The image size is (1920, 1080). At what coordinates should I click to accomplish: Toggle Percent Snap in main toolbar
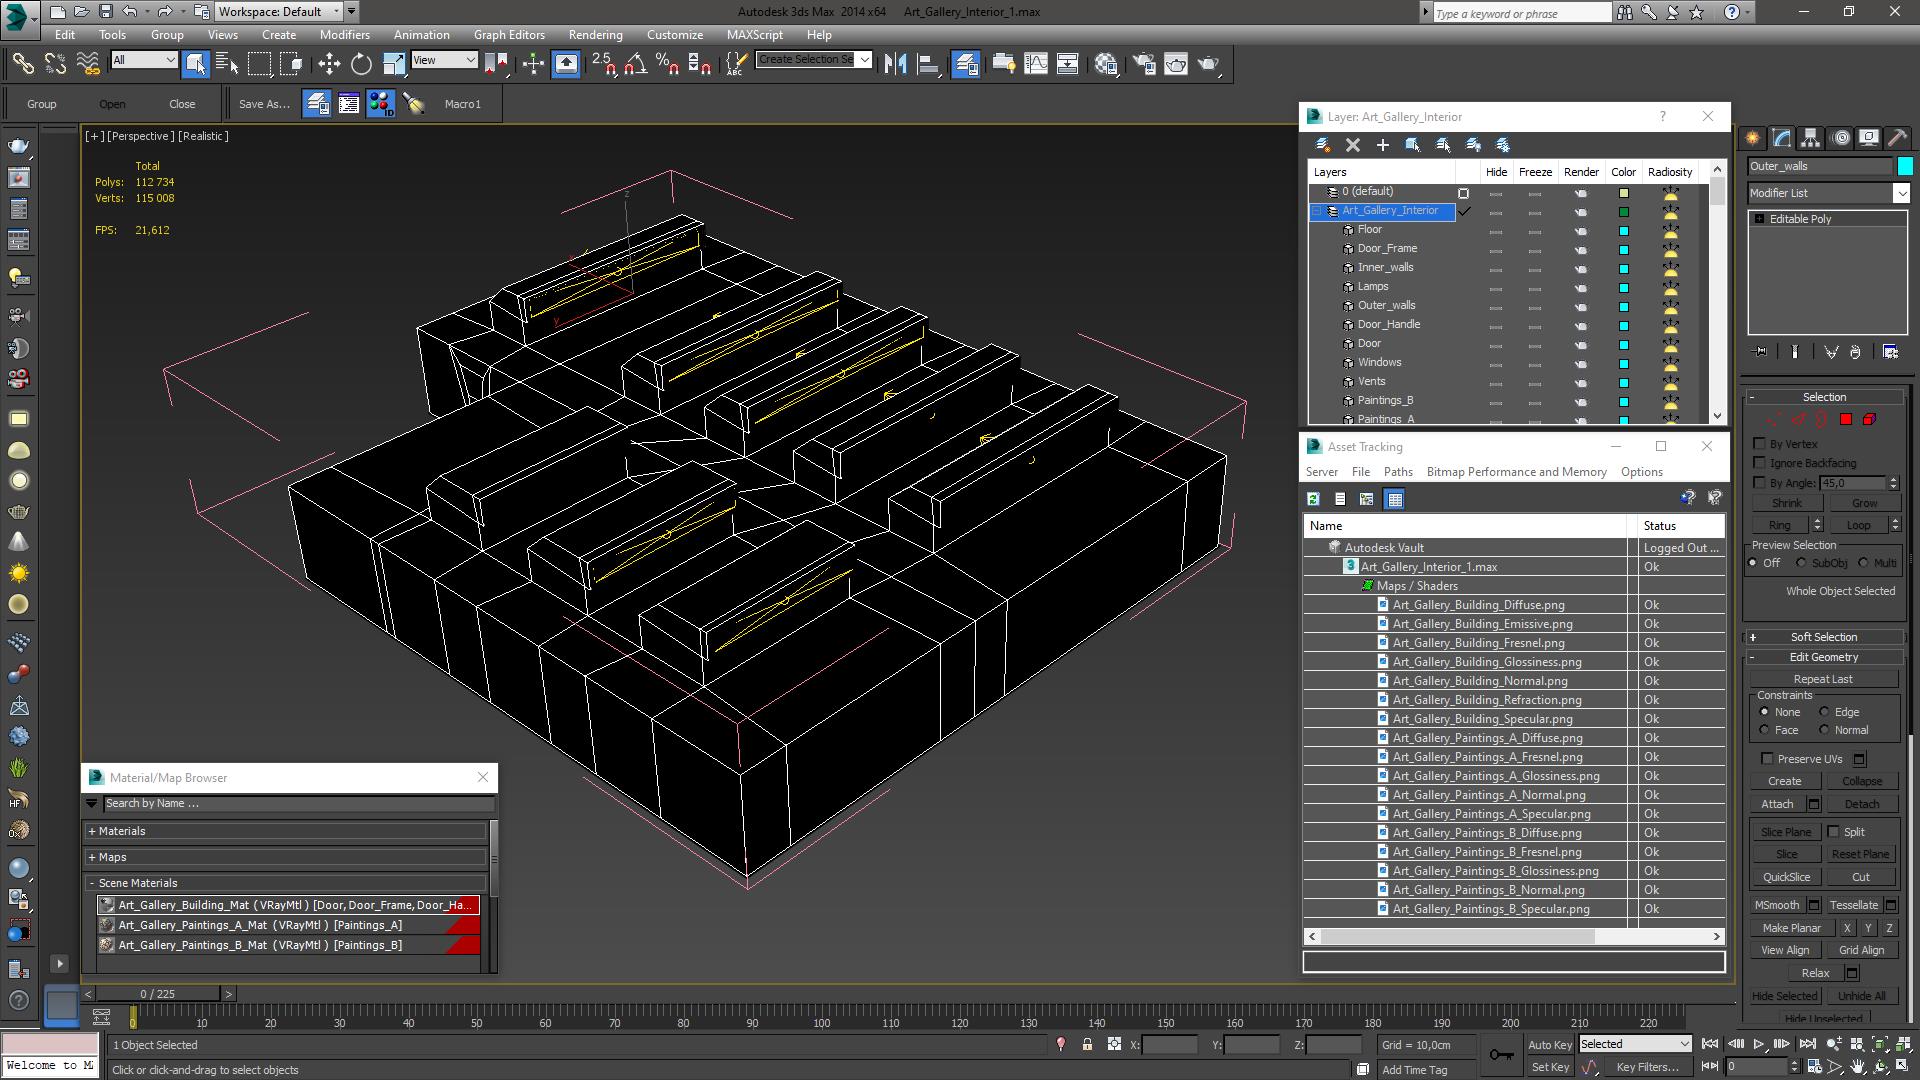click(667, 64)
